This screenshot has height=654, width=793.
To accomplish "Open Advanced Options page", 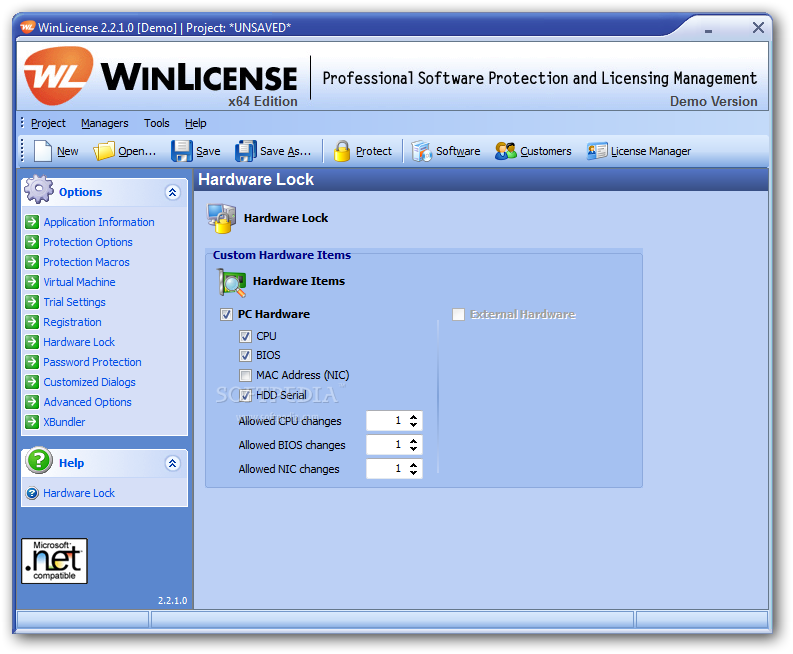I will coord(87,402).
